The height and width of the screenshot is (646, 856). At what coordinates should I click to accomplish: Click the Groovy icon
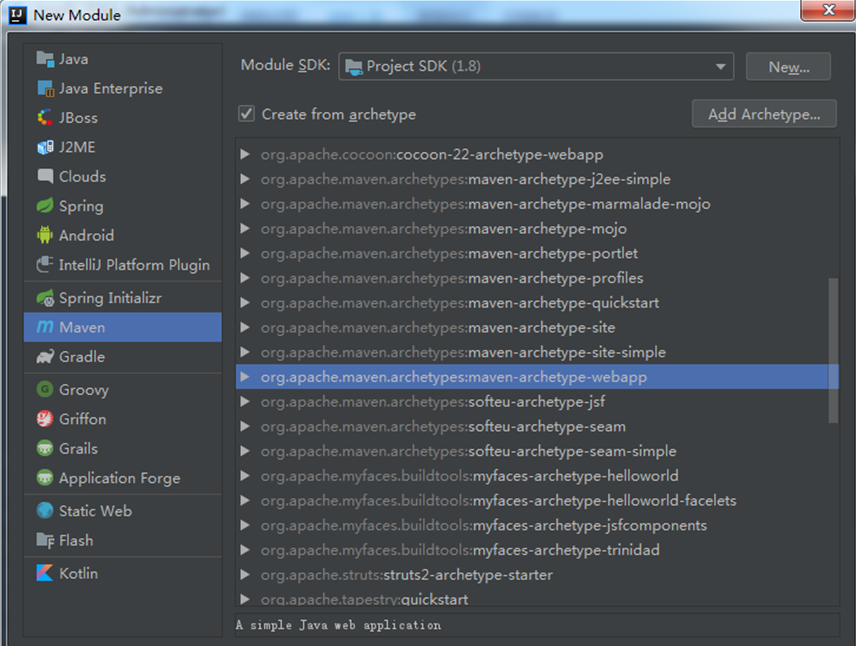click(45, 389)
